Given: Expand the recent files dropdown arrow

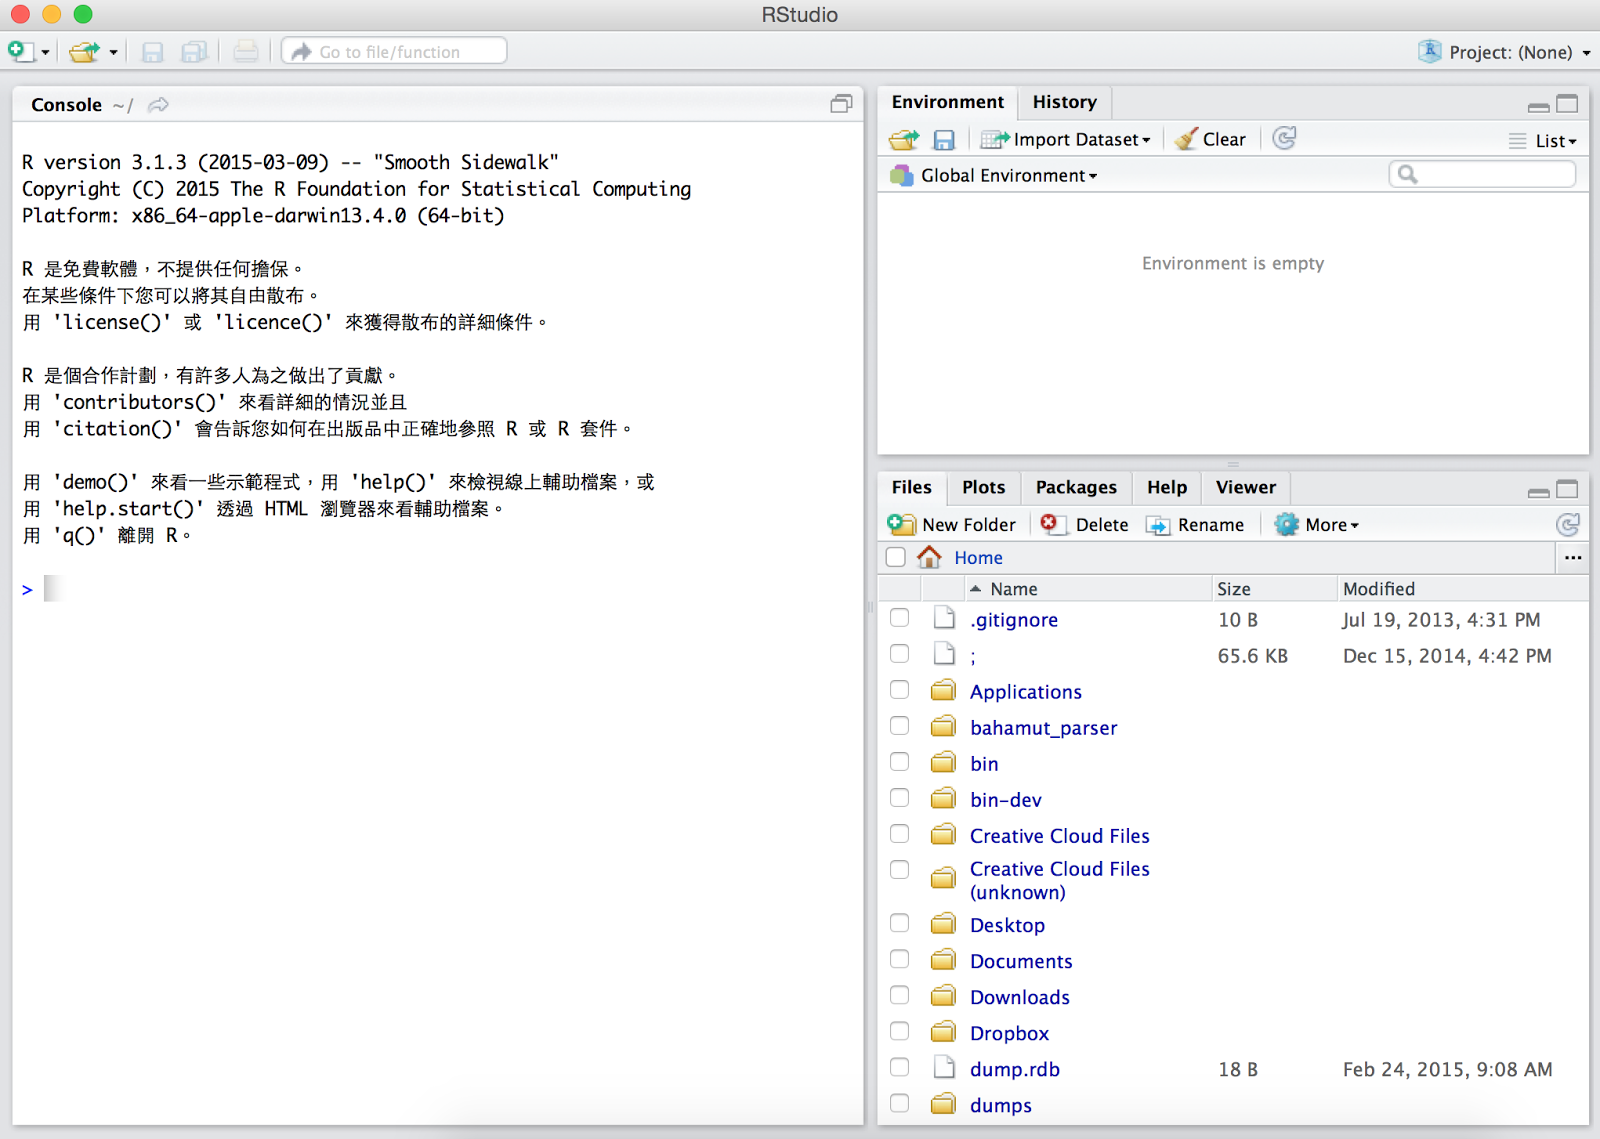Looking at the screenshot, I should click(113, 53).
